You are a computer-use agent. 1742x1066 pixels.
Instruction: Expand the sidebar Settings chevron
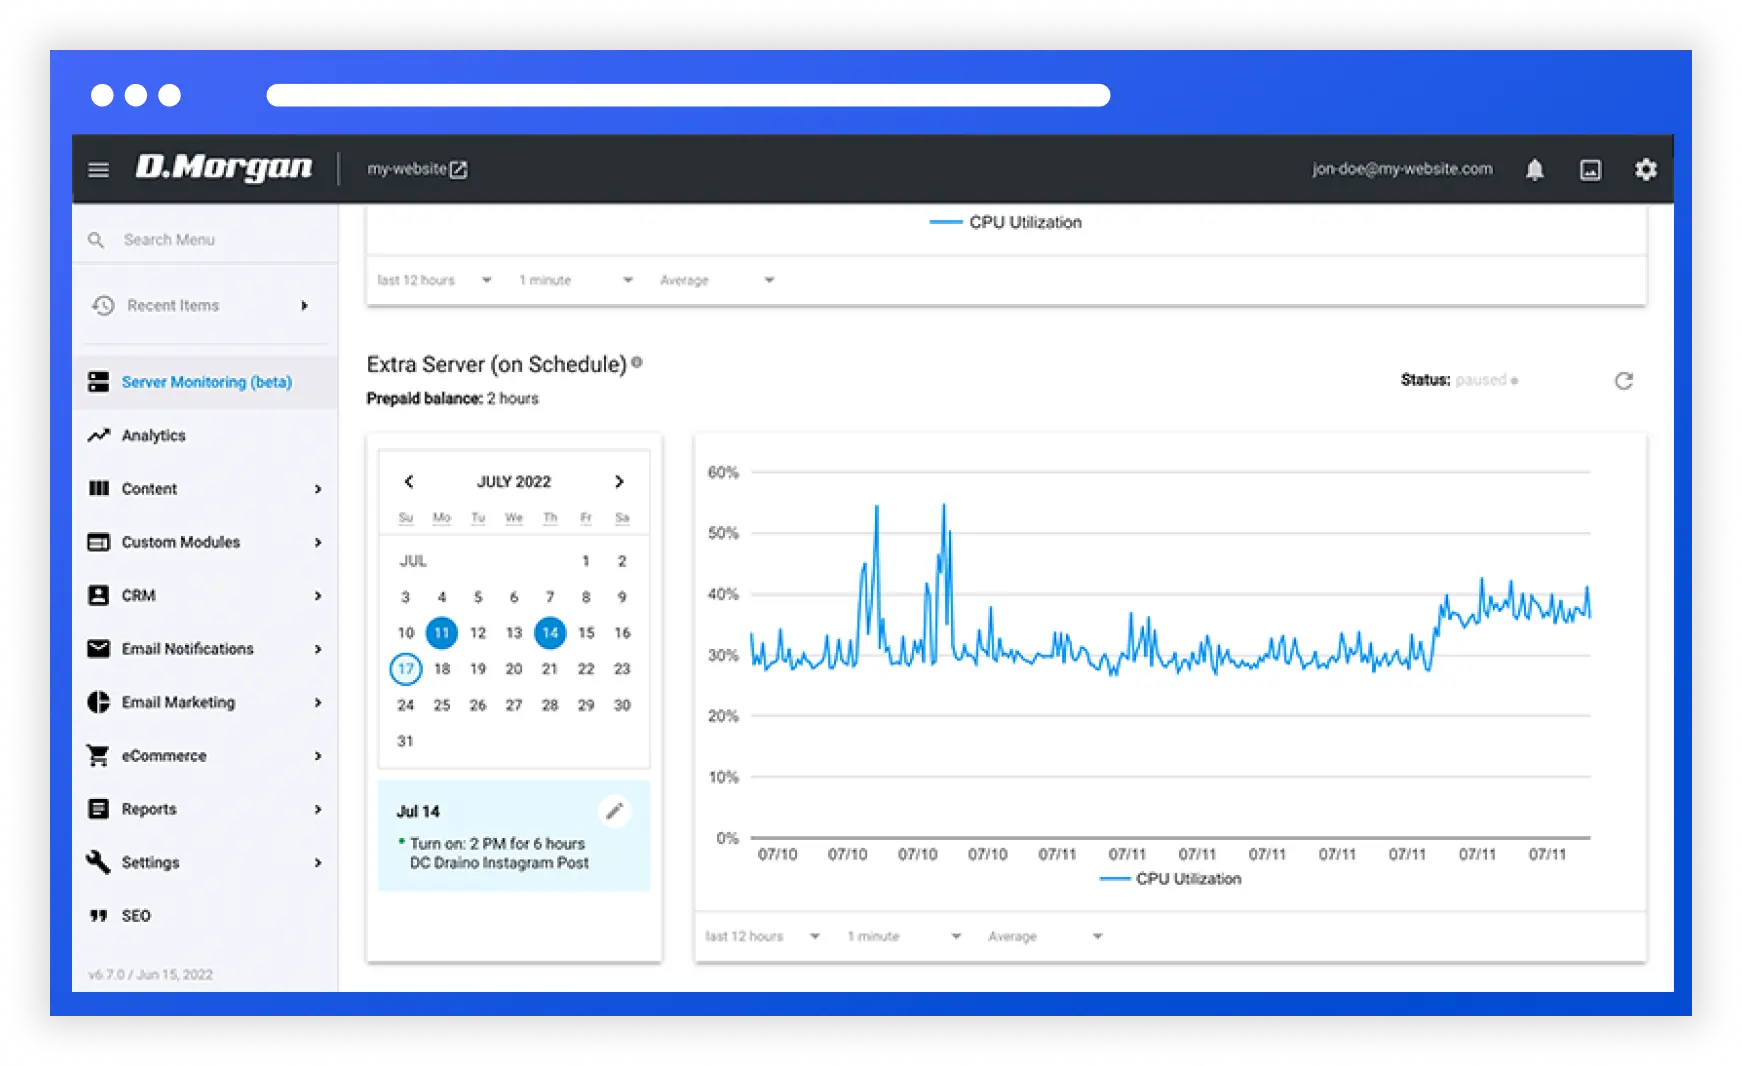(318, 863)
